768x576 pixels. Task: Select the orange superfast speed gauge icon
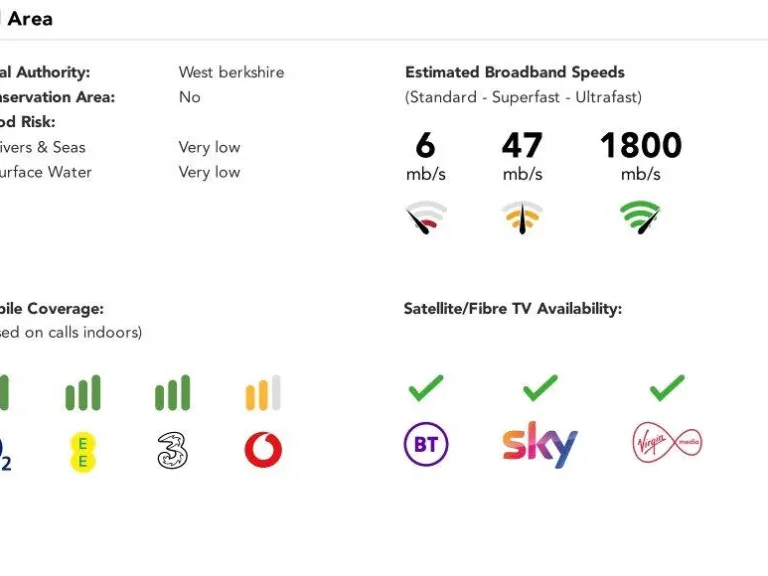[522, 217]
